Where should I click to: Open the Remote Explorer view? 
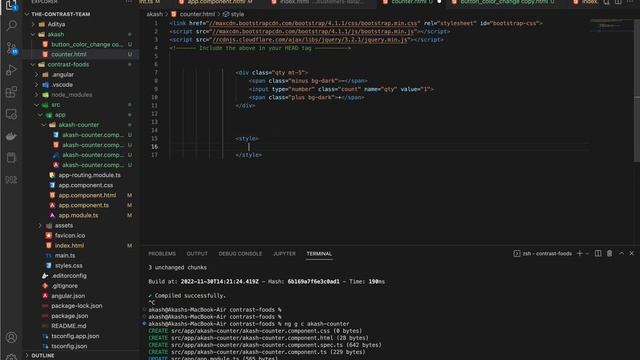(x=11, y=114)
